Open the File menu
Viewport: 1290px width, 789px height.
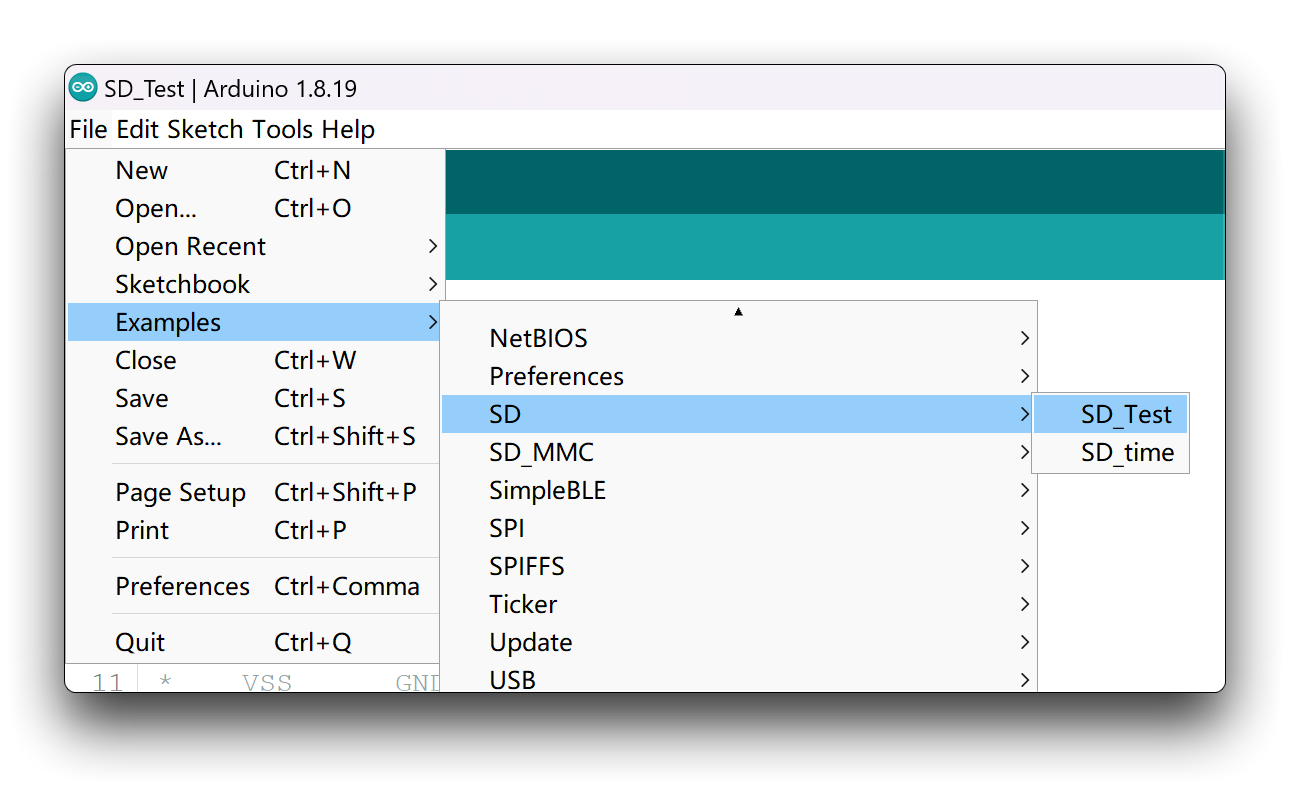tap(88, 129)
